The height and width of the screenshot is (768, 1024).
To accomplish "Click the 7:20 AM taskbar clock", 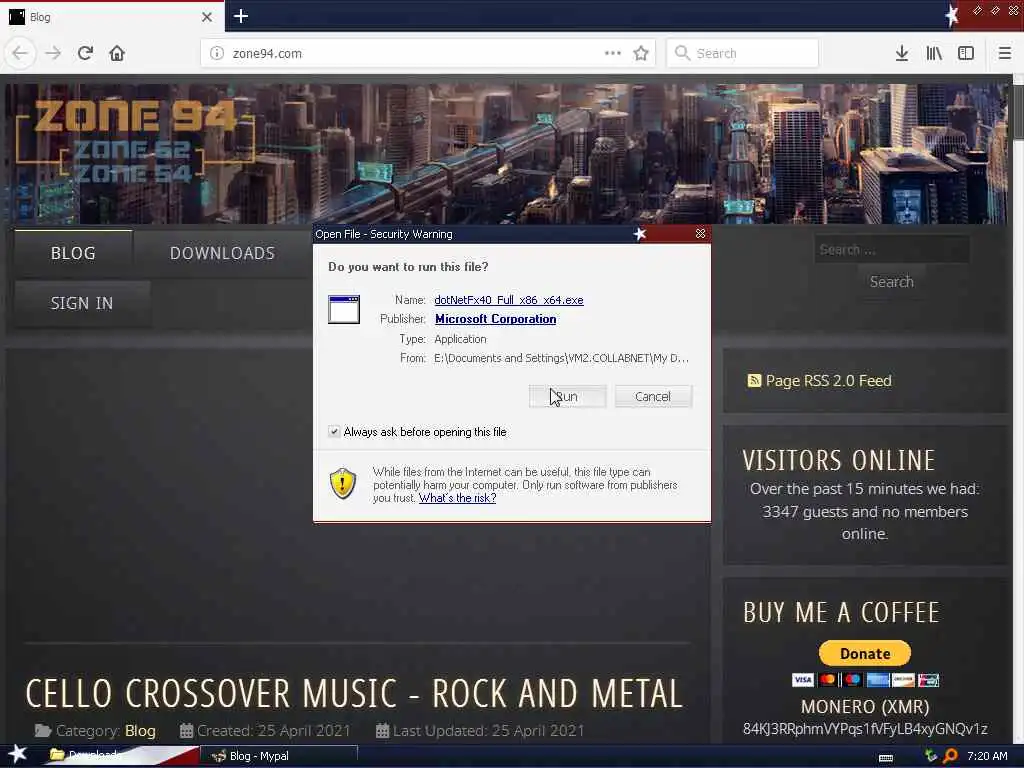I will click(987, 756).
